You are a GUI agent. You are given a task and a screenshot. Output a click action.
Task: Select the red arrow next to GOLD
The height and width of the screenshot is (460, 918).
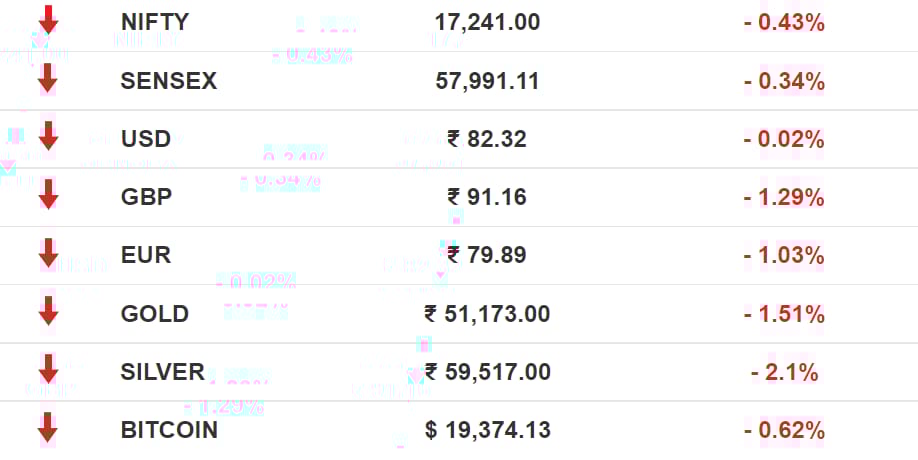pos(48,311)
